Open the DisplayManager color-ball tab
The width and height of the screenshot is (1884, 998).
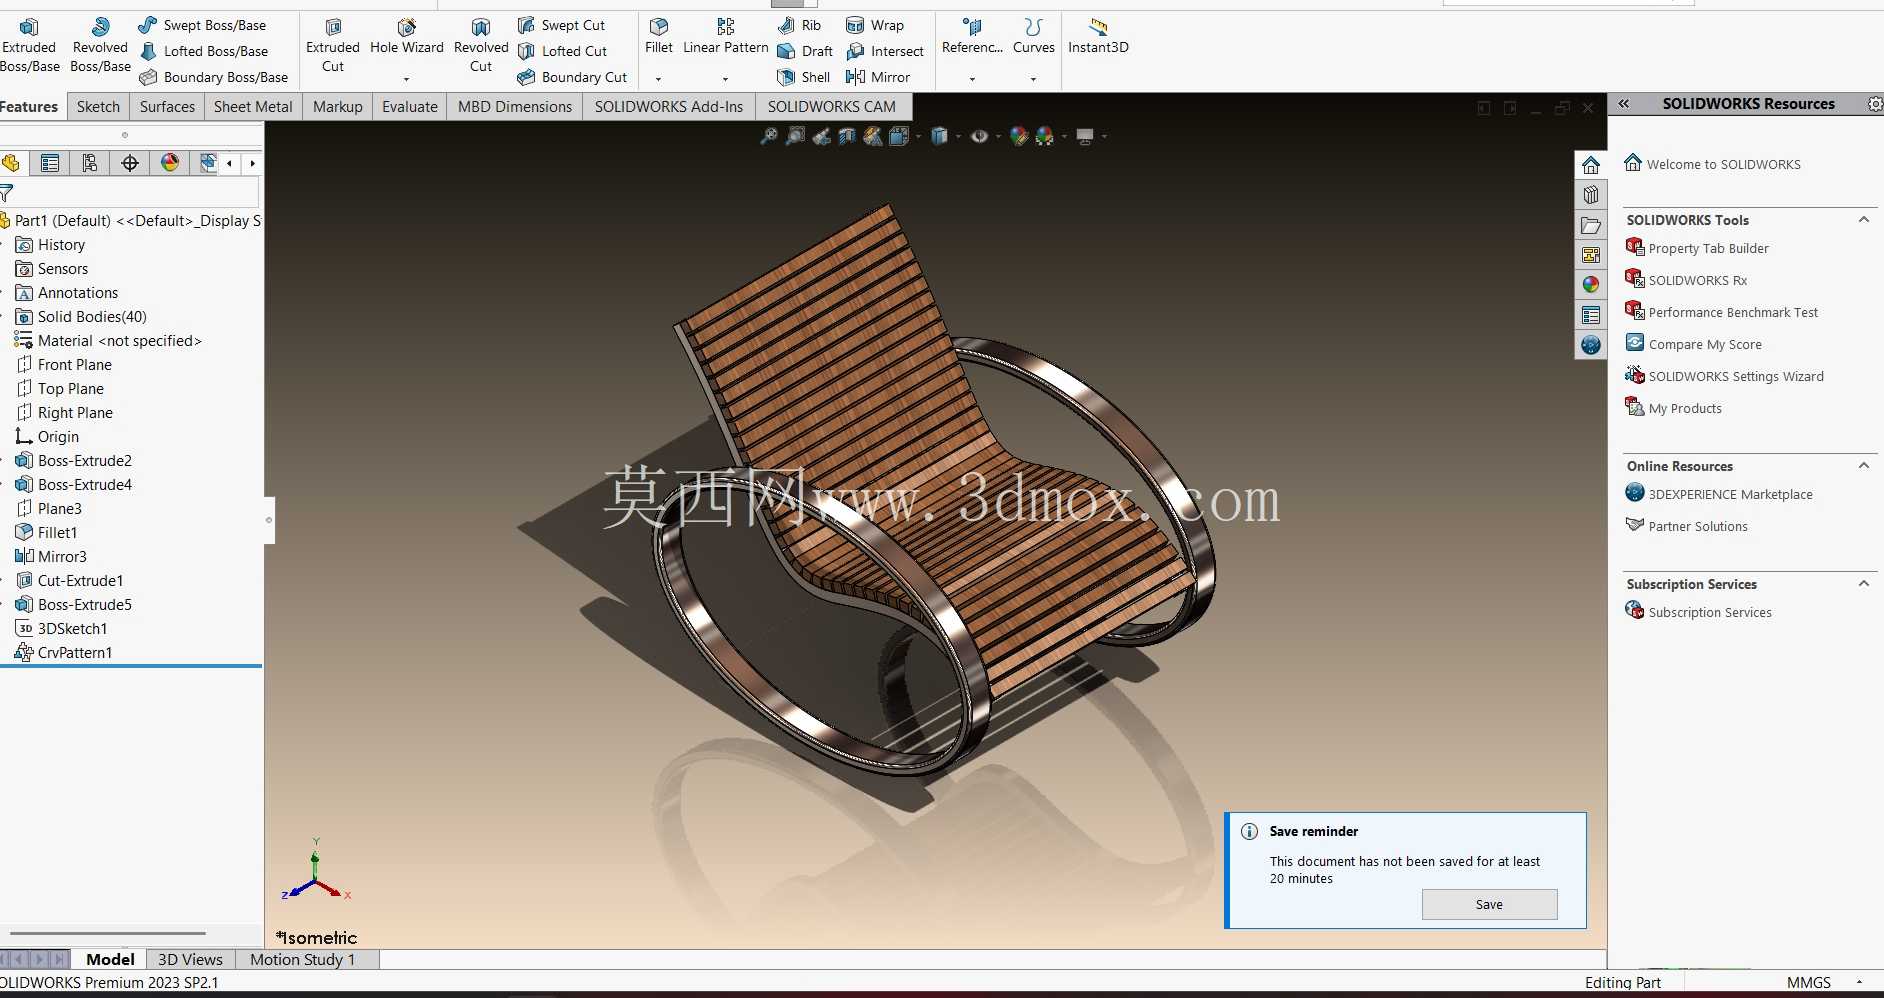(170, 163)
